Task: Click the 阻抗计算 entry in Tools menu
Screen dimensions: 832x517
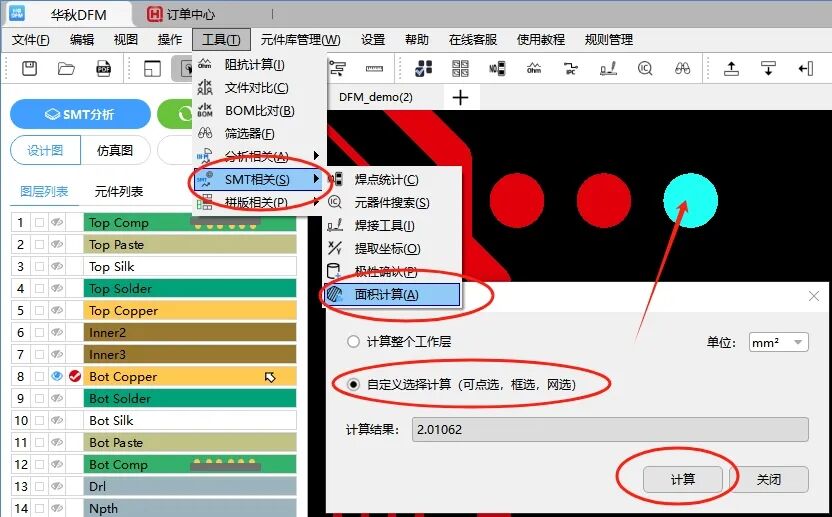Action: [254, 65]
